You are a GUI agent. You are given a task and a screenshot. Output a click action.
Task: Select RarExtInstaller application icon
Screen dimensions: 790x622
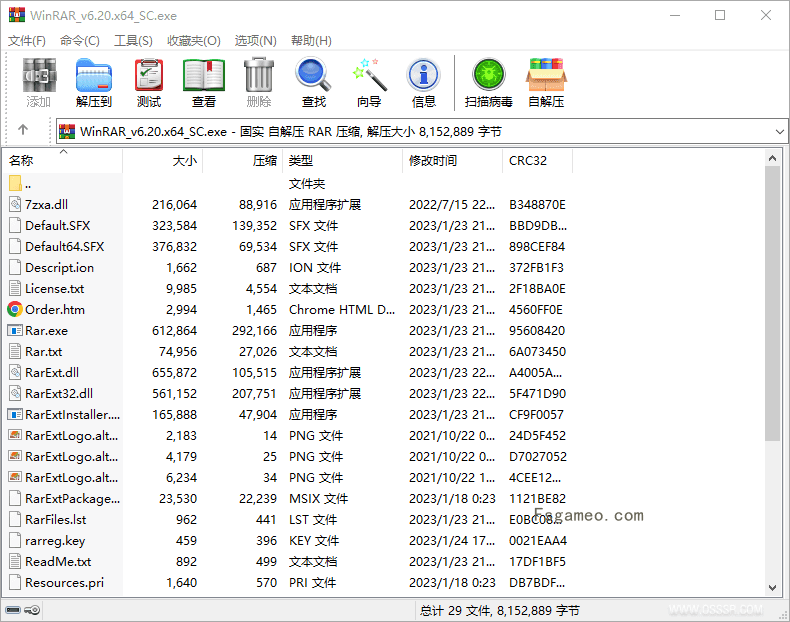[x=15, y=414]
